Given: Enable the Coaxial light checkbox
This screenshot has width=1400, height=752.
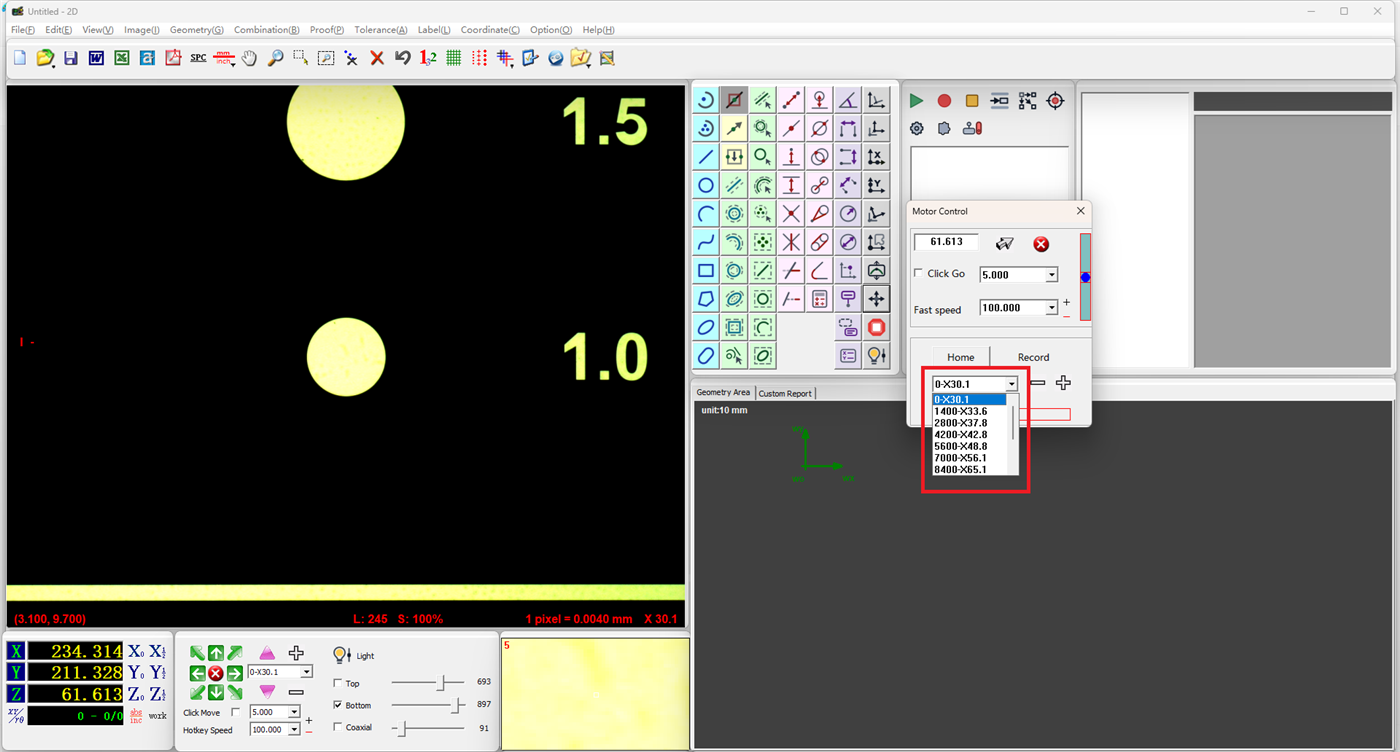Looking at the screenshot, I should click(337, 727).
